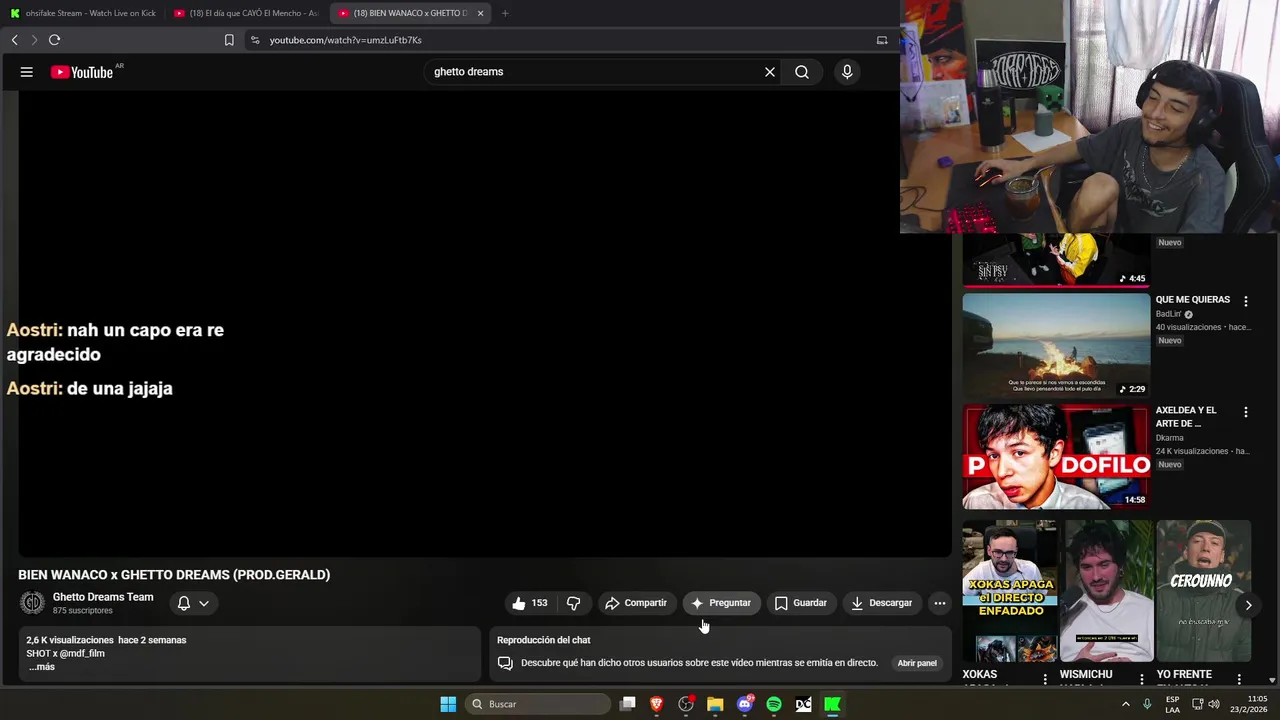The width and height of the screenshot is (1280, 720).
Task: Open Spotify from the taskbar
Action: click(x=774, y=704)
